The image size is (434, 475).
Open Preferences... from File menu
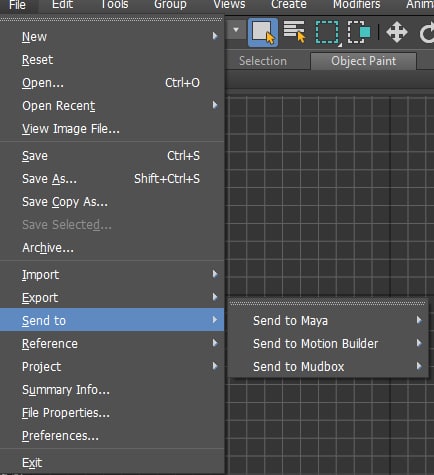[112, 435]
